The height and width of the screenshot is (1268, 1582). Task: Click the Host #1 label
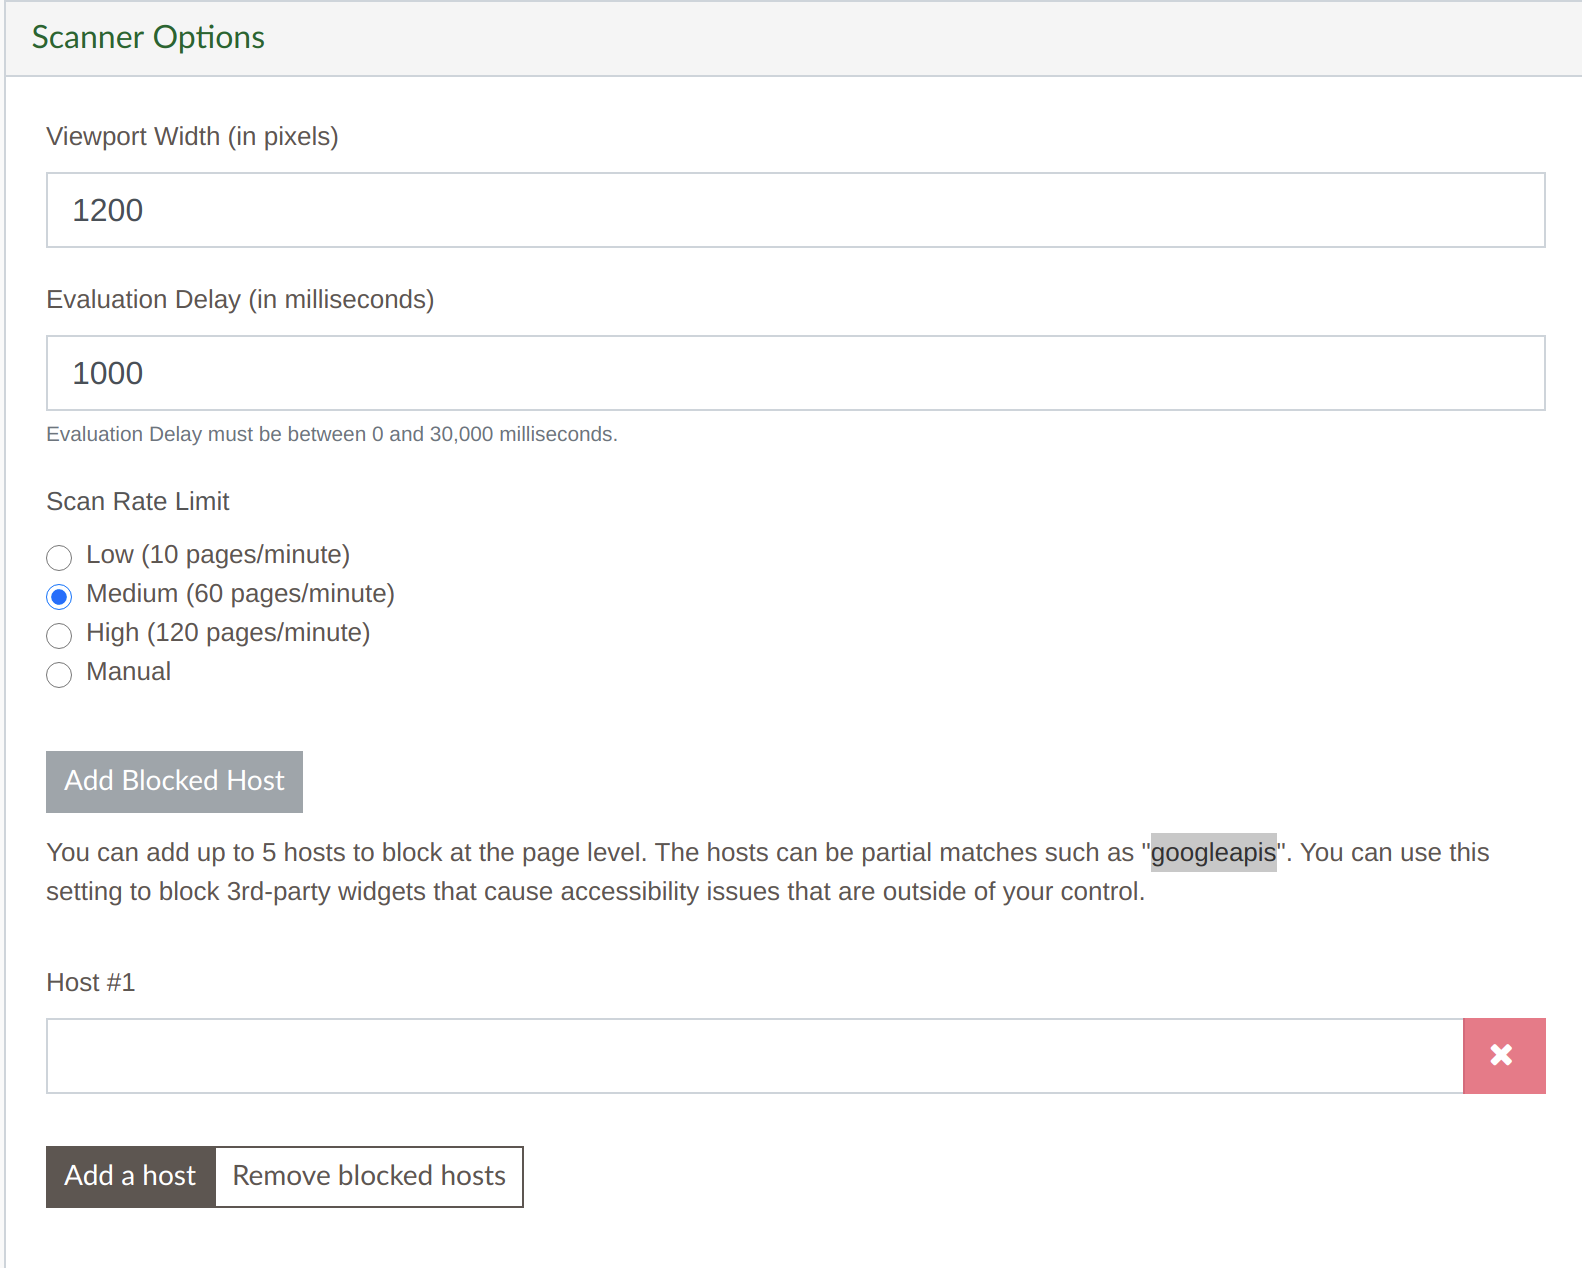90,982
